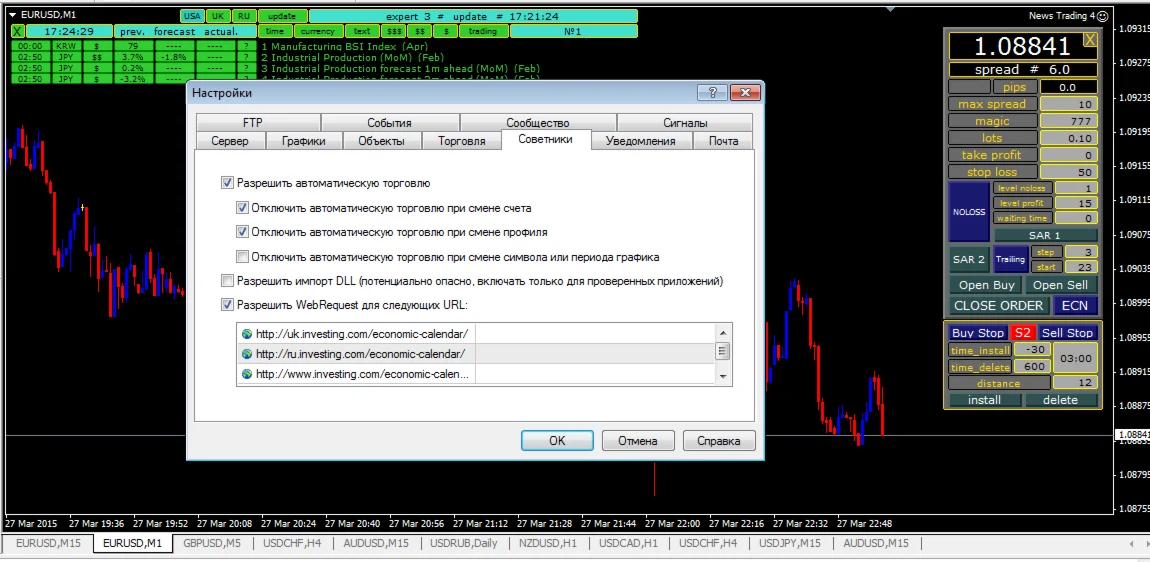Click the green X on the news panel

click(18, 32)
